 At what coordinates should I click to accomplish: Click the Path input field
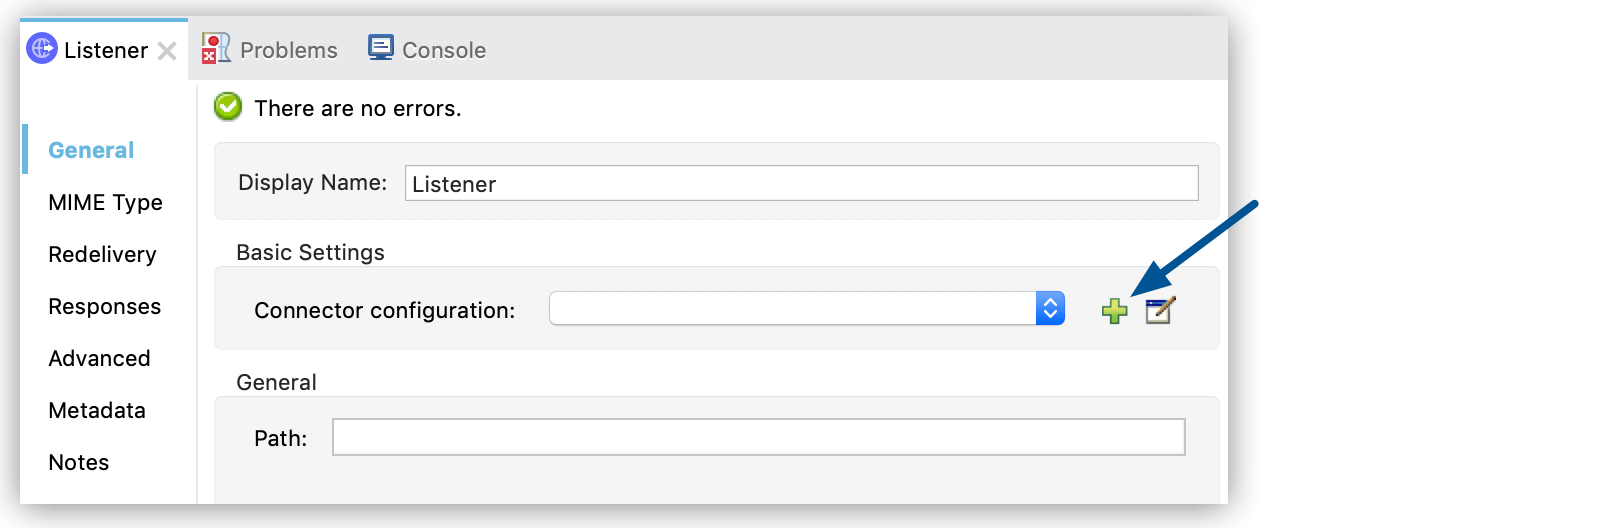click(x=758, y=437)
